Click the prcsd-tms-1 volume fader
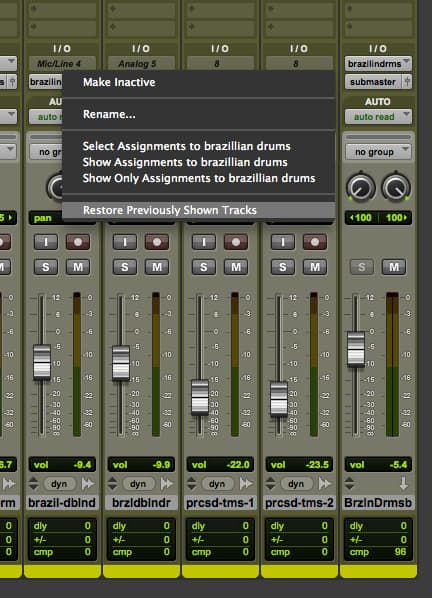The image size is (432, 598). (x=200, y=397)
